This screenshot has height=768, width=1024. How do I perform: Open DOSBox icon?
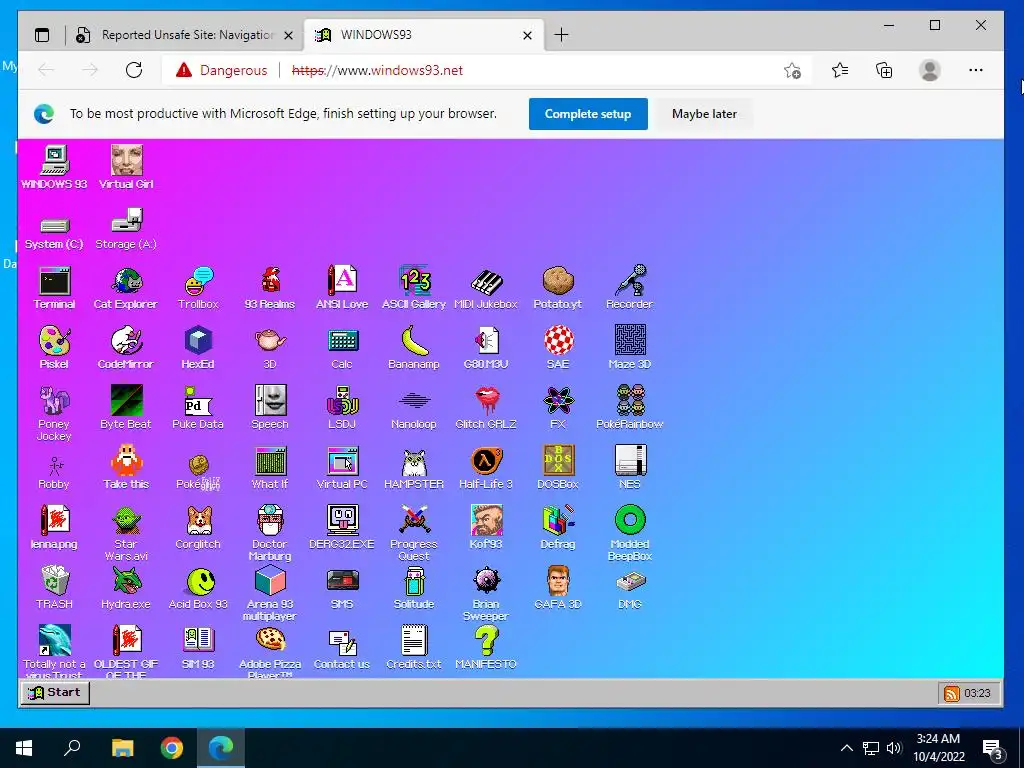(x=558, y=468)
